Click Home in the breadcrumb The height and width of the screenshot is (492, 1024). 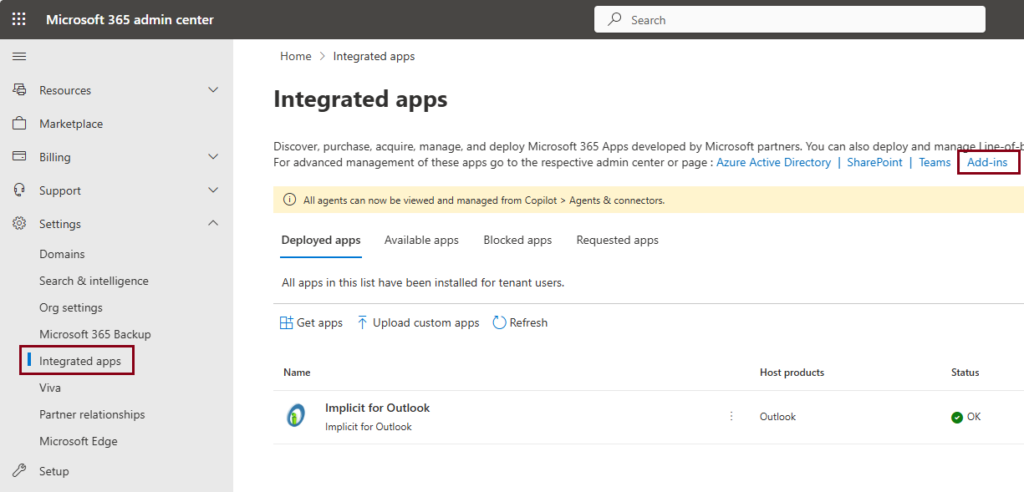tap(295, 56)
